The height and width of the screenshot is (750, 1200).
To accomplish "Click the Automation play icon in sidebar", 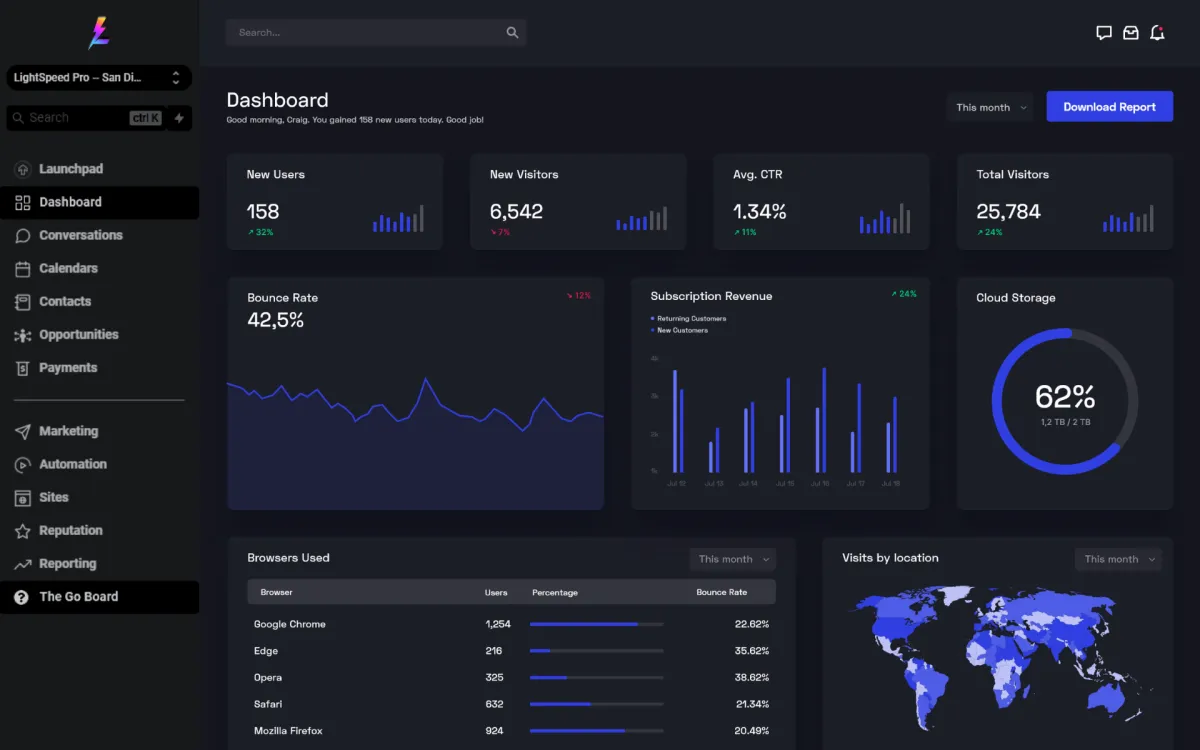I will tap(22, 465).
